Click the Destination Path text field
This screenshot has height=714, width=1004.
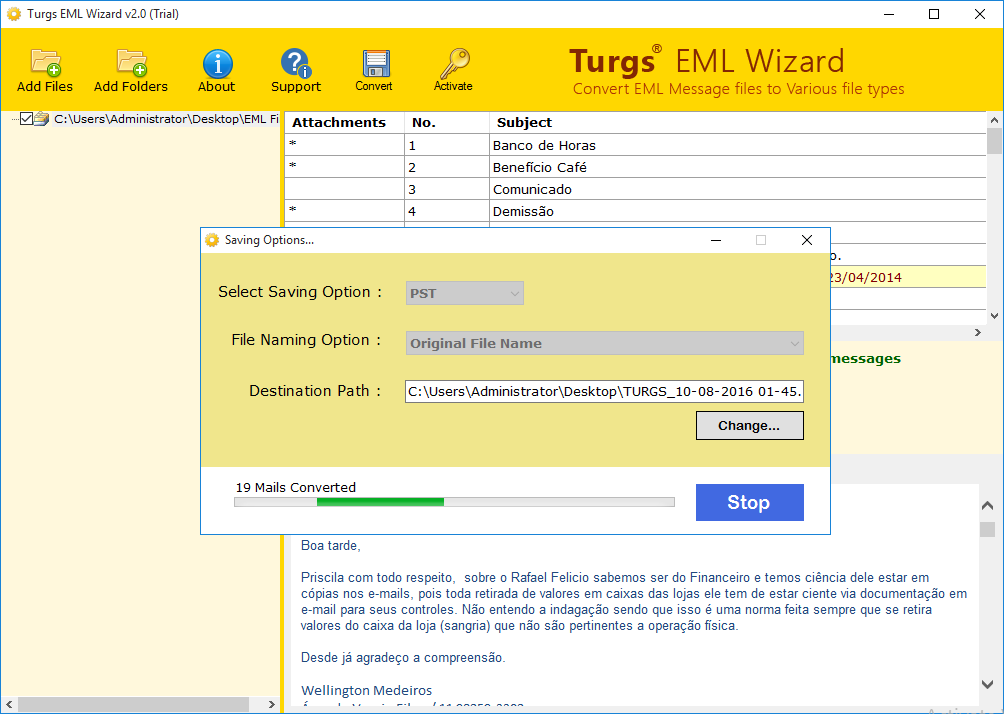tap(604, 391)
